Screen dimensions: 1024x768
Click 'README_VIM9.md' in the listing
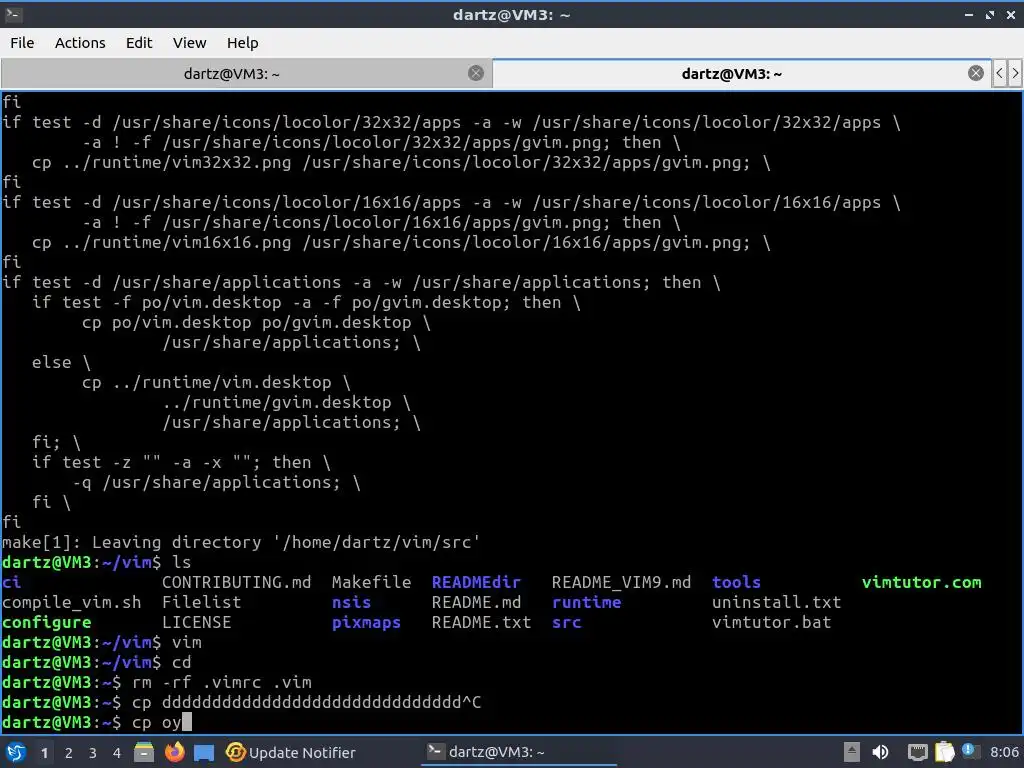(x=621, y=583)
